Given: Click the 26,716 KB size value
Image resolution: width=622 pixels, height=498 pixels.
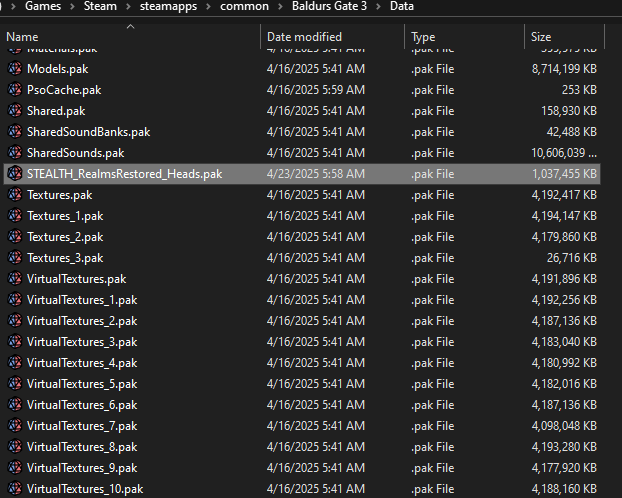Looking at the screenshot, I should point(572,258).
